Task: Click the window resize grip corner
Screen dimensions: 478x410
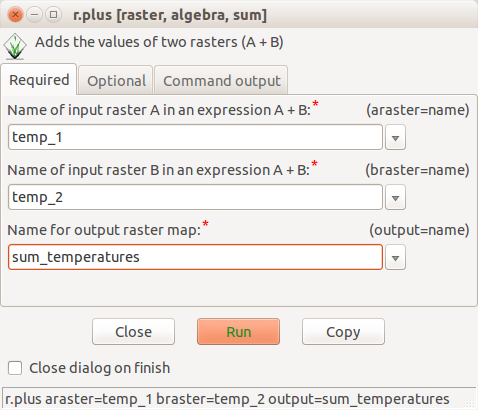Action: click(470, 402)
